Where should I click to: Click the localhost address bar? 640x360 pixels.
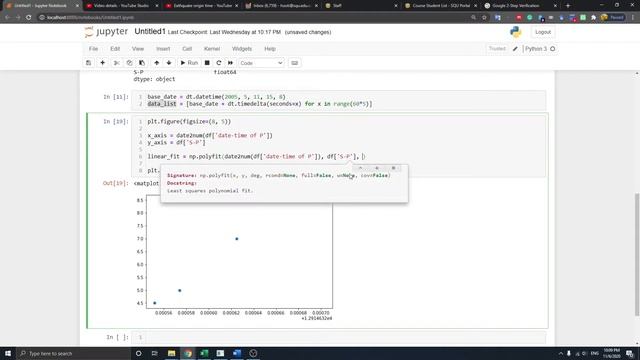253,18
